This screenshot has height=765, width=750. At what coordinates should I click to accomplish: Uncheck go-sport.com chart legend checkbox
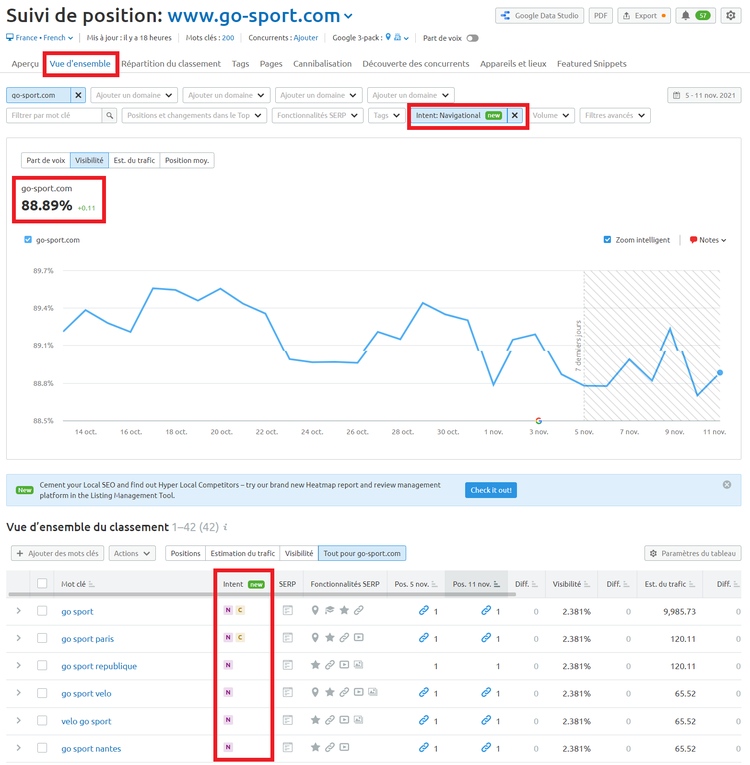28,240
